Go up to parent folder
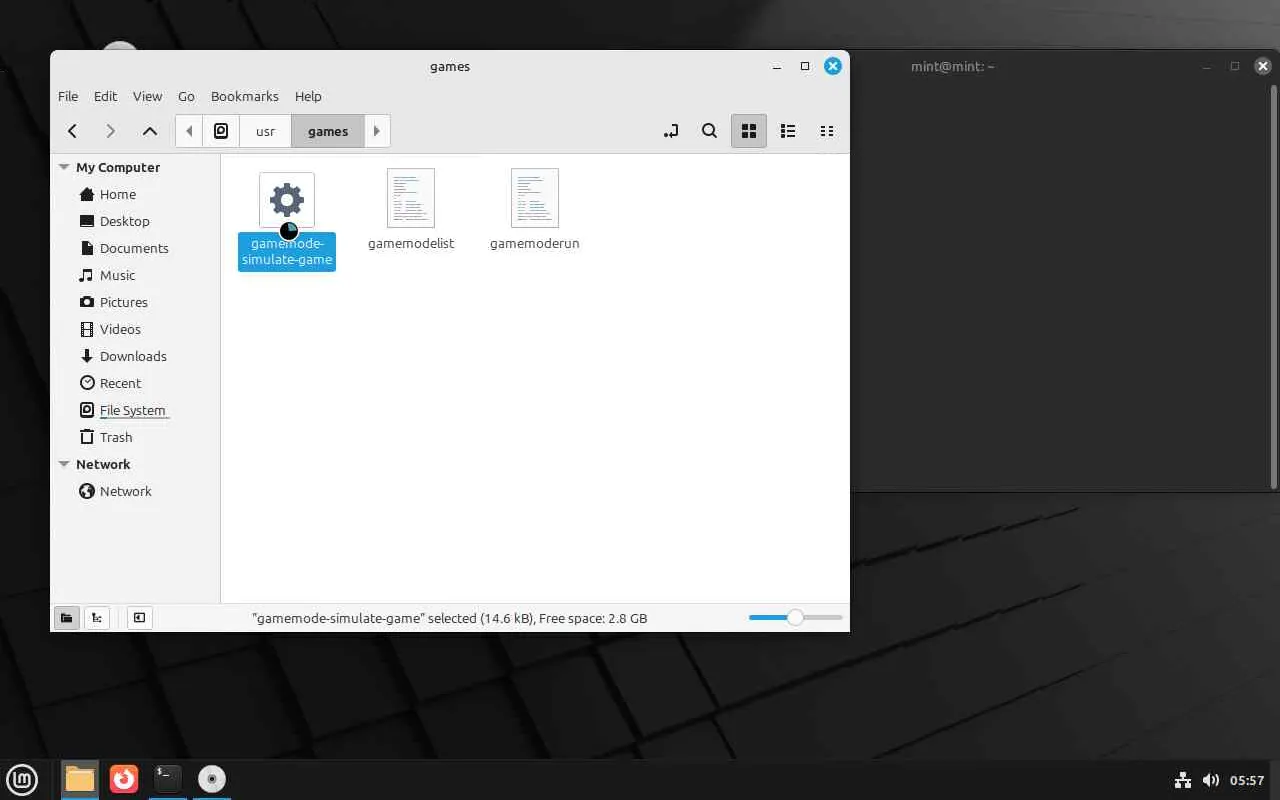The image size is (1280, 800). point(149,131)
